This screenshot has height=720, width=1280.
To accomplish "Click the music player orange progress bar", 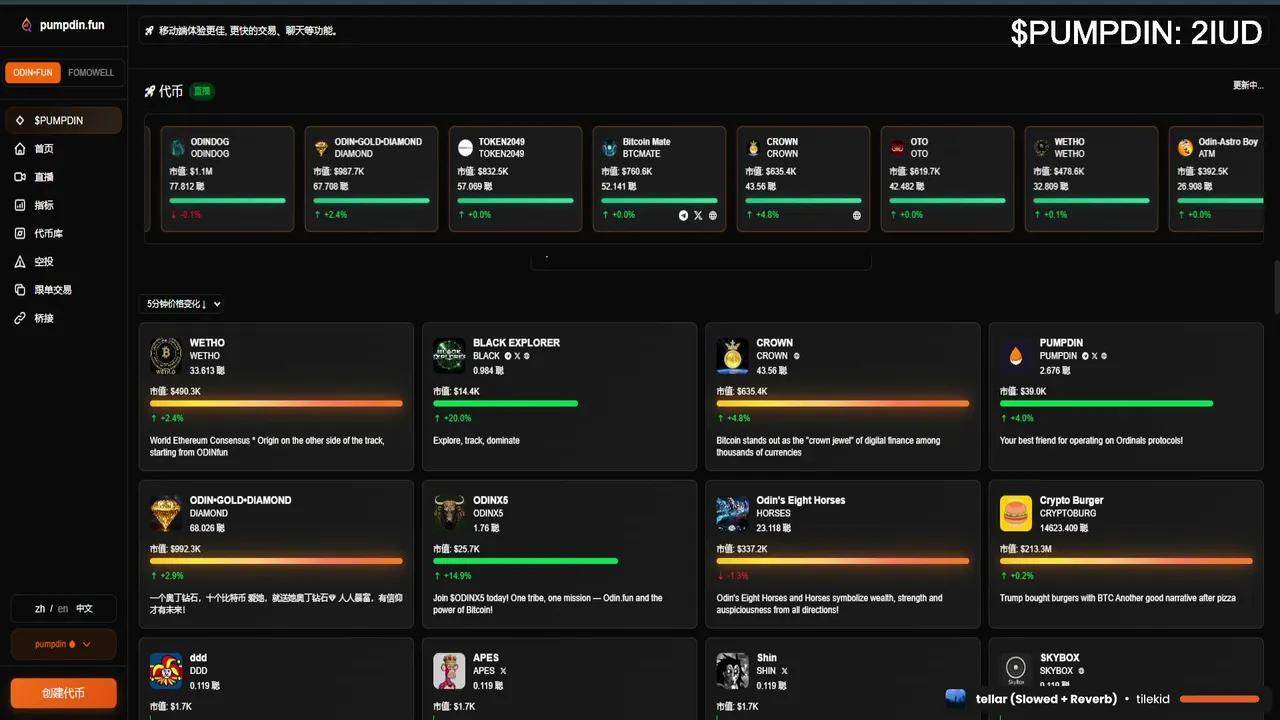I will [1219, 699].
